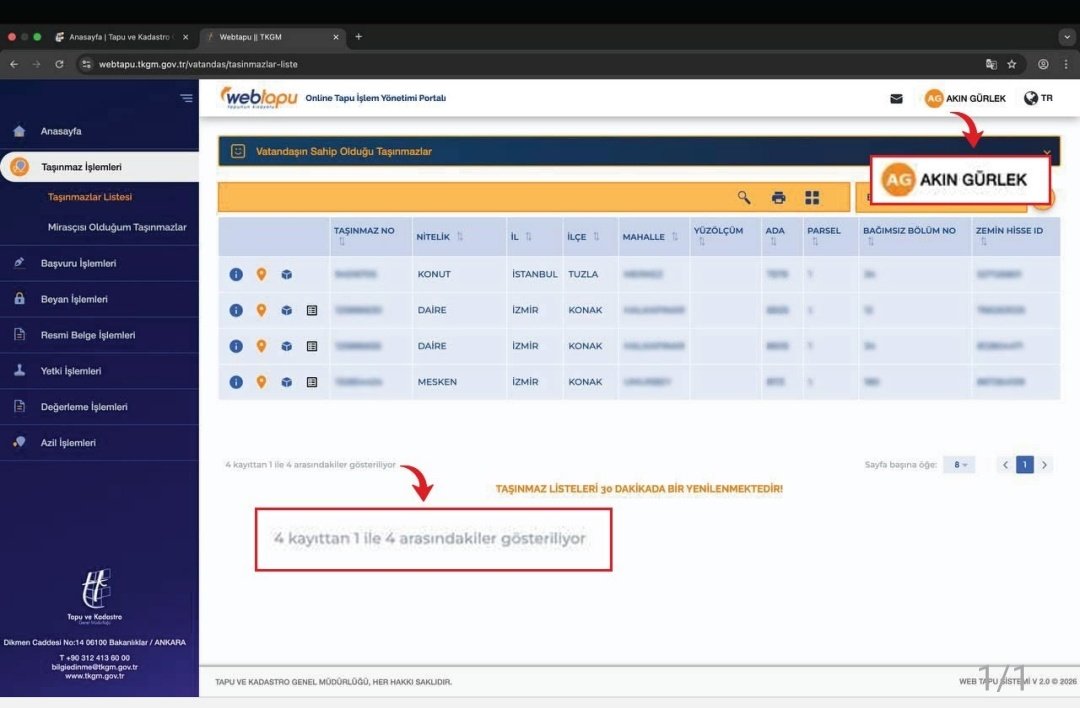
Task: Print the property list with the printer icon
Action: [x=778, y=198]
